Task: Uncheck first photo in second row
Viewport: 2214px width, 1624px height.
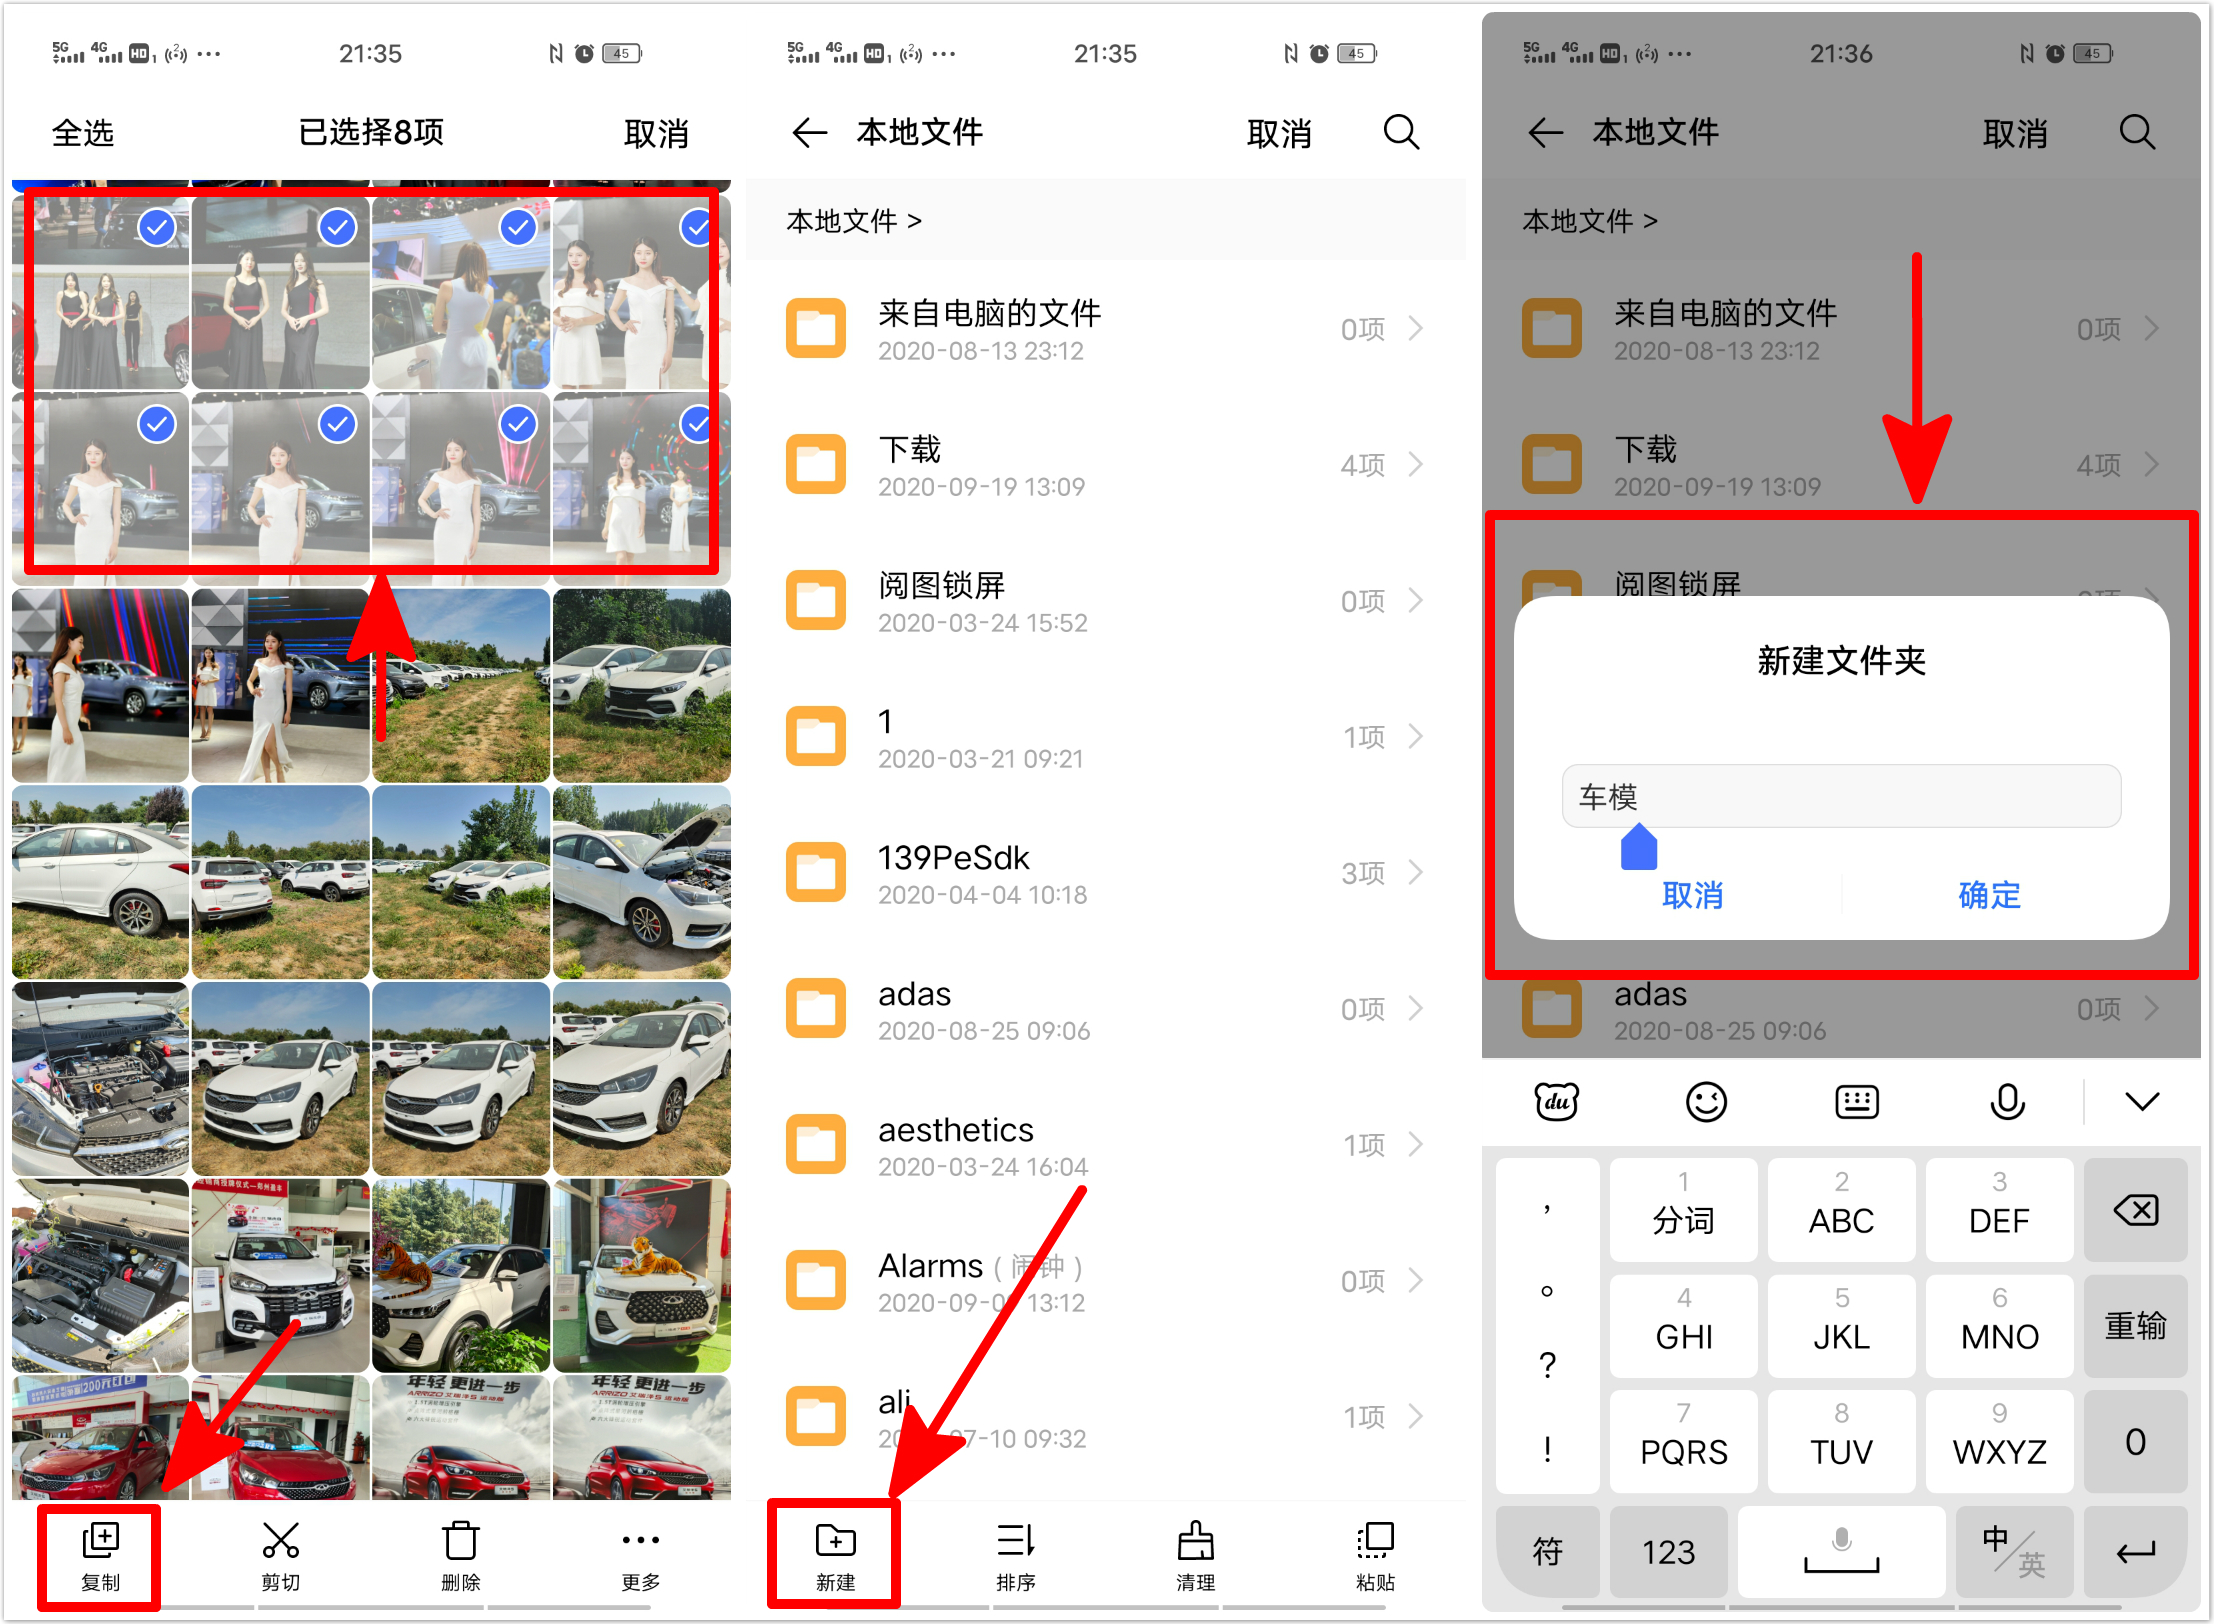Action: pos(157,424)
